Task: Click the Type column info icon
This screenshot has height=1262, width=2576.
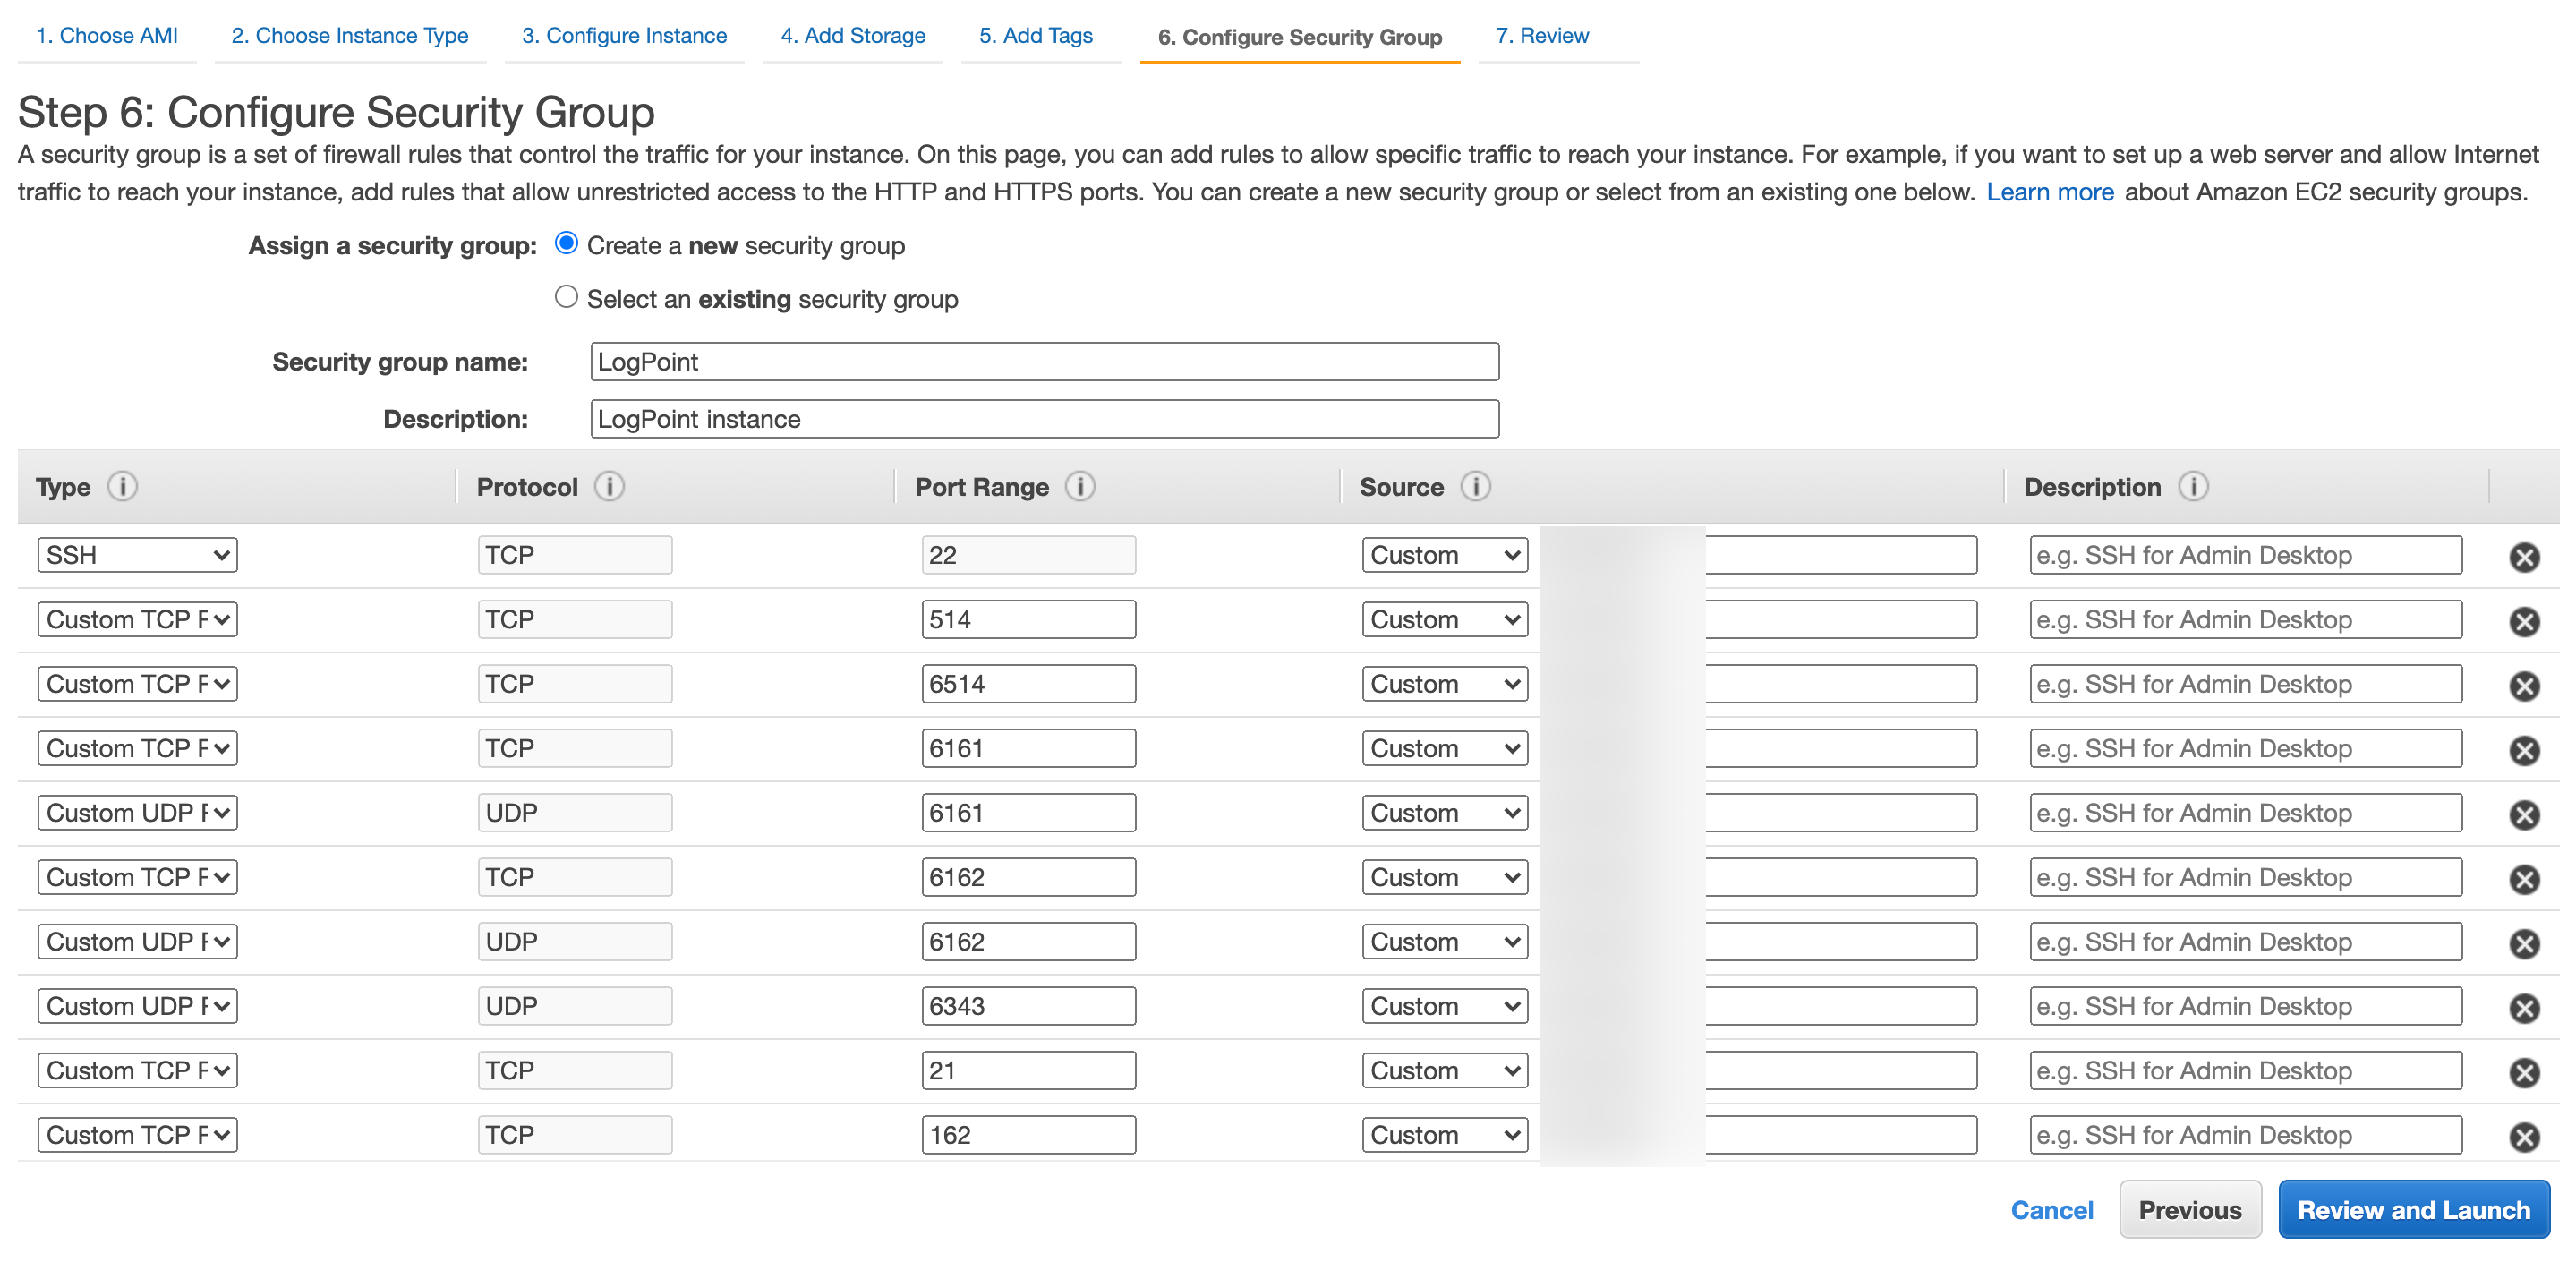Action: (123, 487)
